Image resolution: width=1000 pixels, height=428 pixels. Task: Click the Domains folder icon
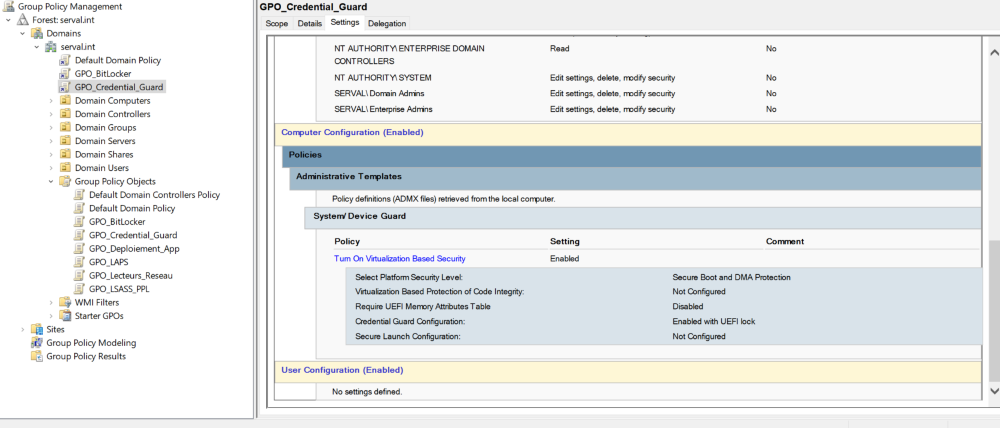tap(37, 33)
